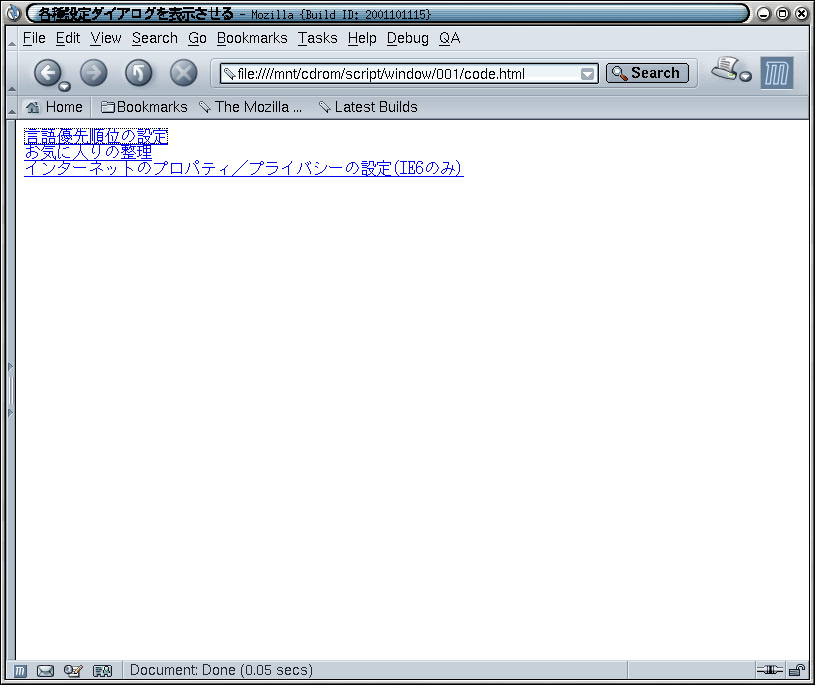The width and height of the screenshot is (815, 685).
Task: Open the Print button dropdown arrow
Action: click(x=746, y=78)
